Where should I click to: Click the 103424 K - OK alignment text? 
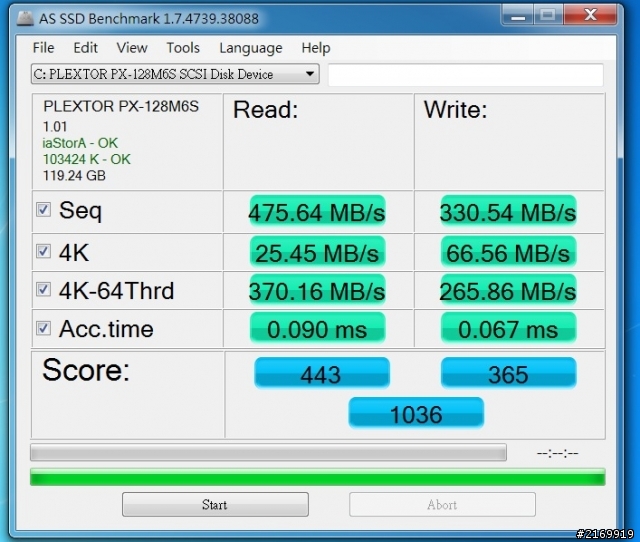click(87, 159)
